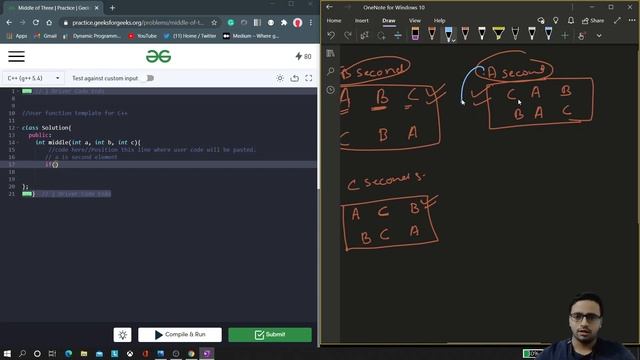The image size is (640, 360).
Task: Reset code with the editor reset icon
Action: point(294,78)
